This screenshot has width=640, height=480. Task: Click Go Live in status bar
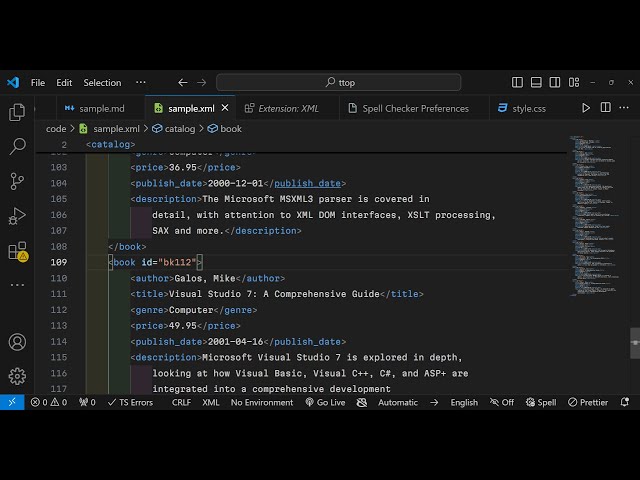324,402
